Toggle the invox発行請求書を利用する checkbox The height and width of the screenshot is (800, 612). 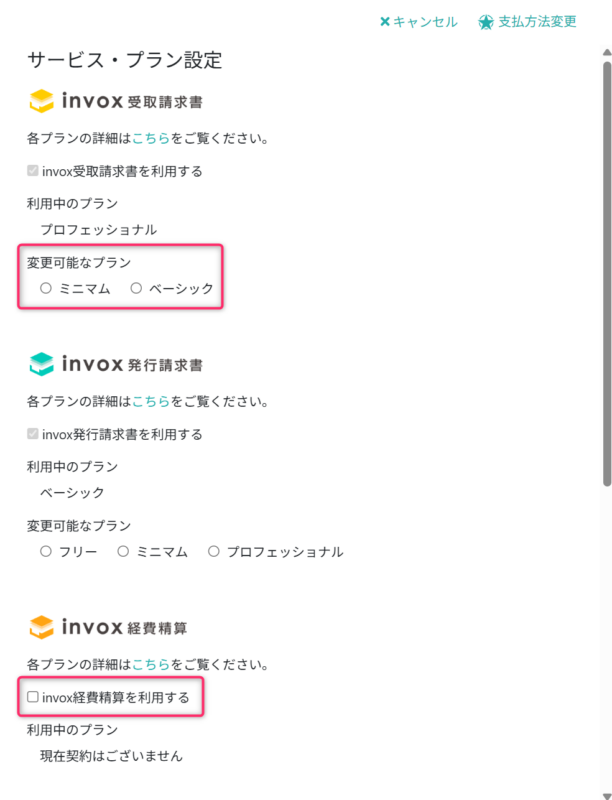[33, 434]
